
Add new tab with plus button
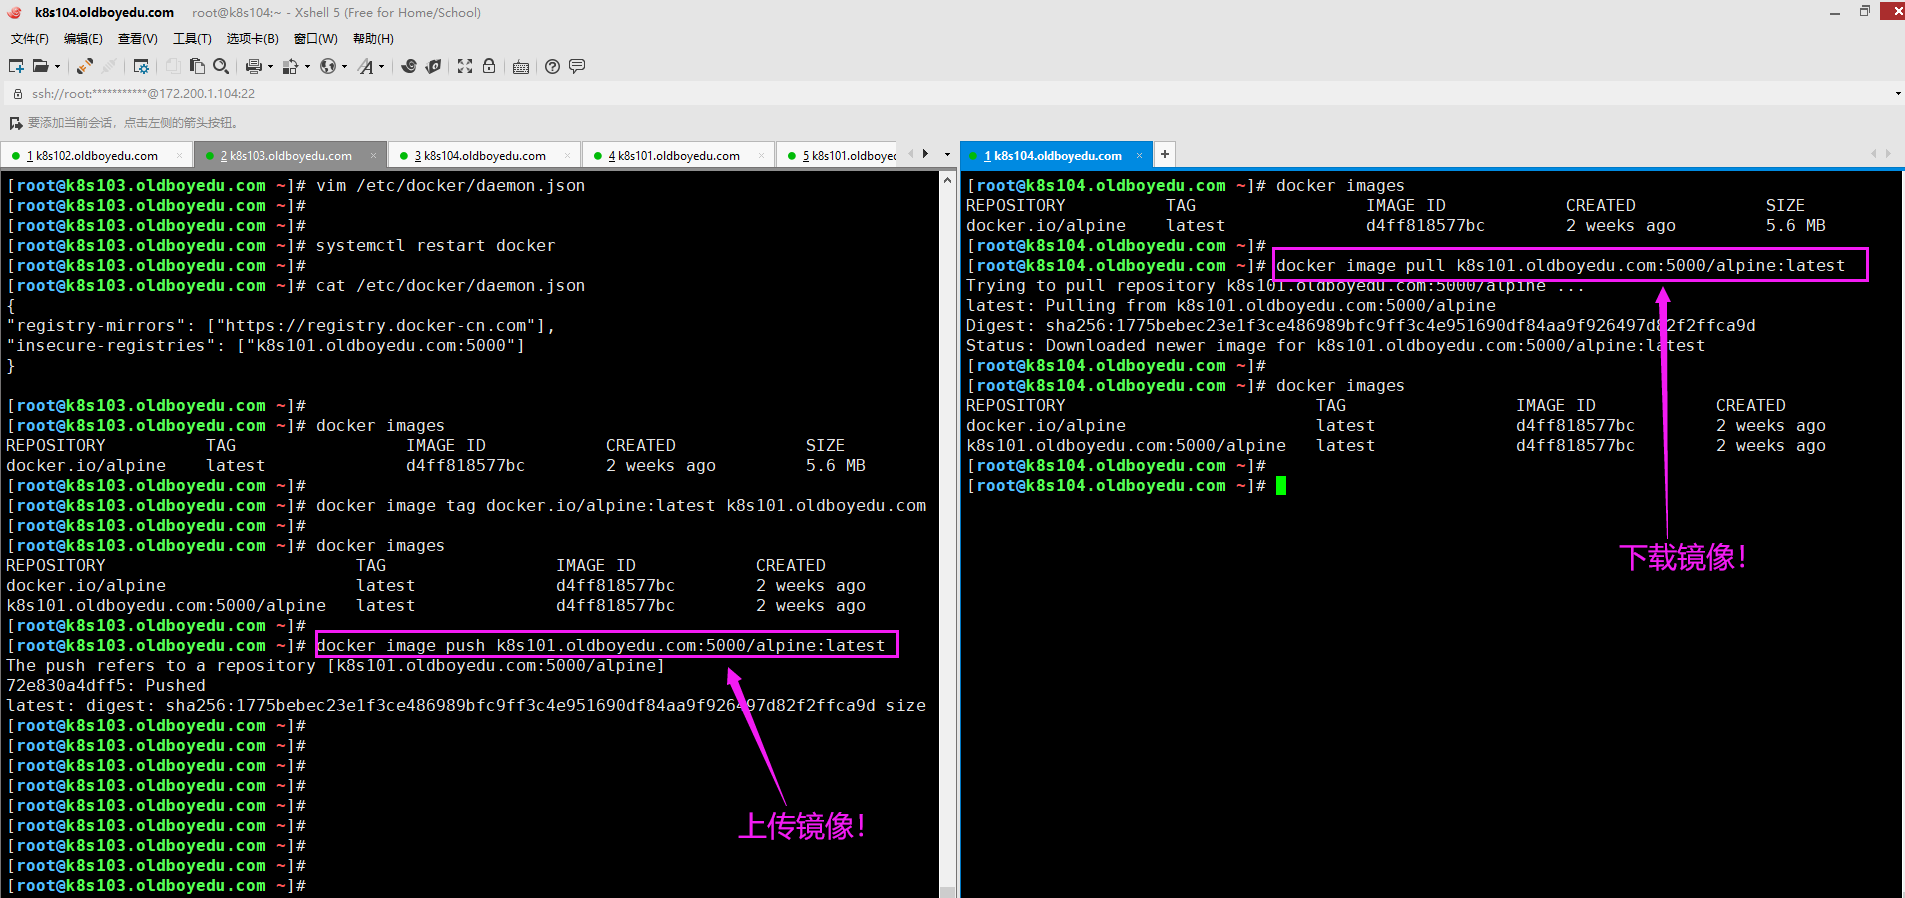[x=1165, y=154]
